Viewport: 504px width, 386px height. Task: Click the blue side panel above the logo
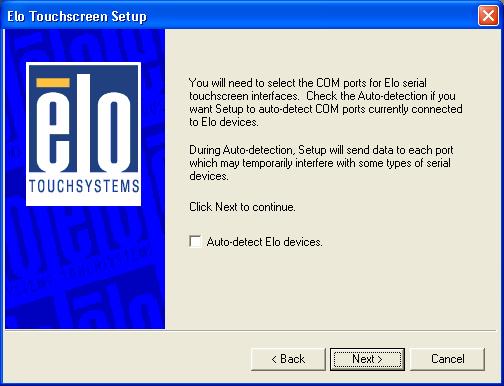coord(85,45)
